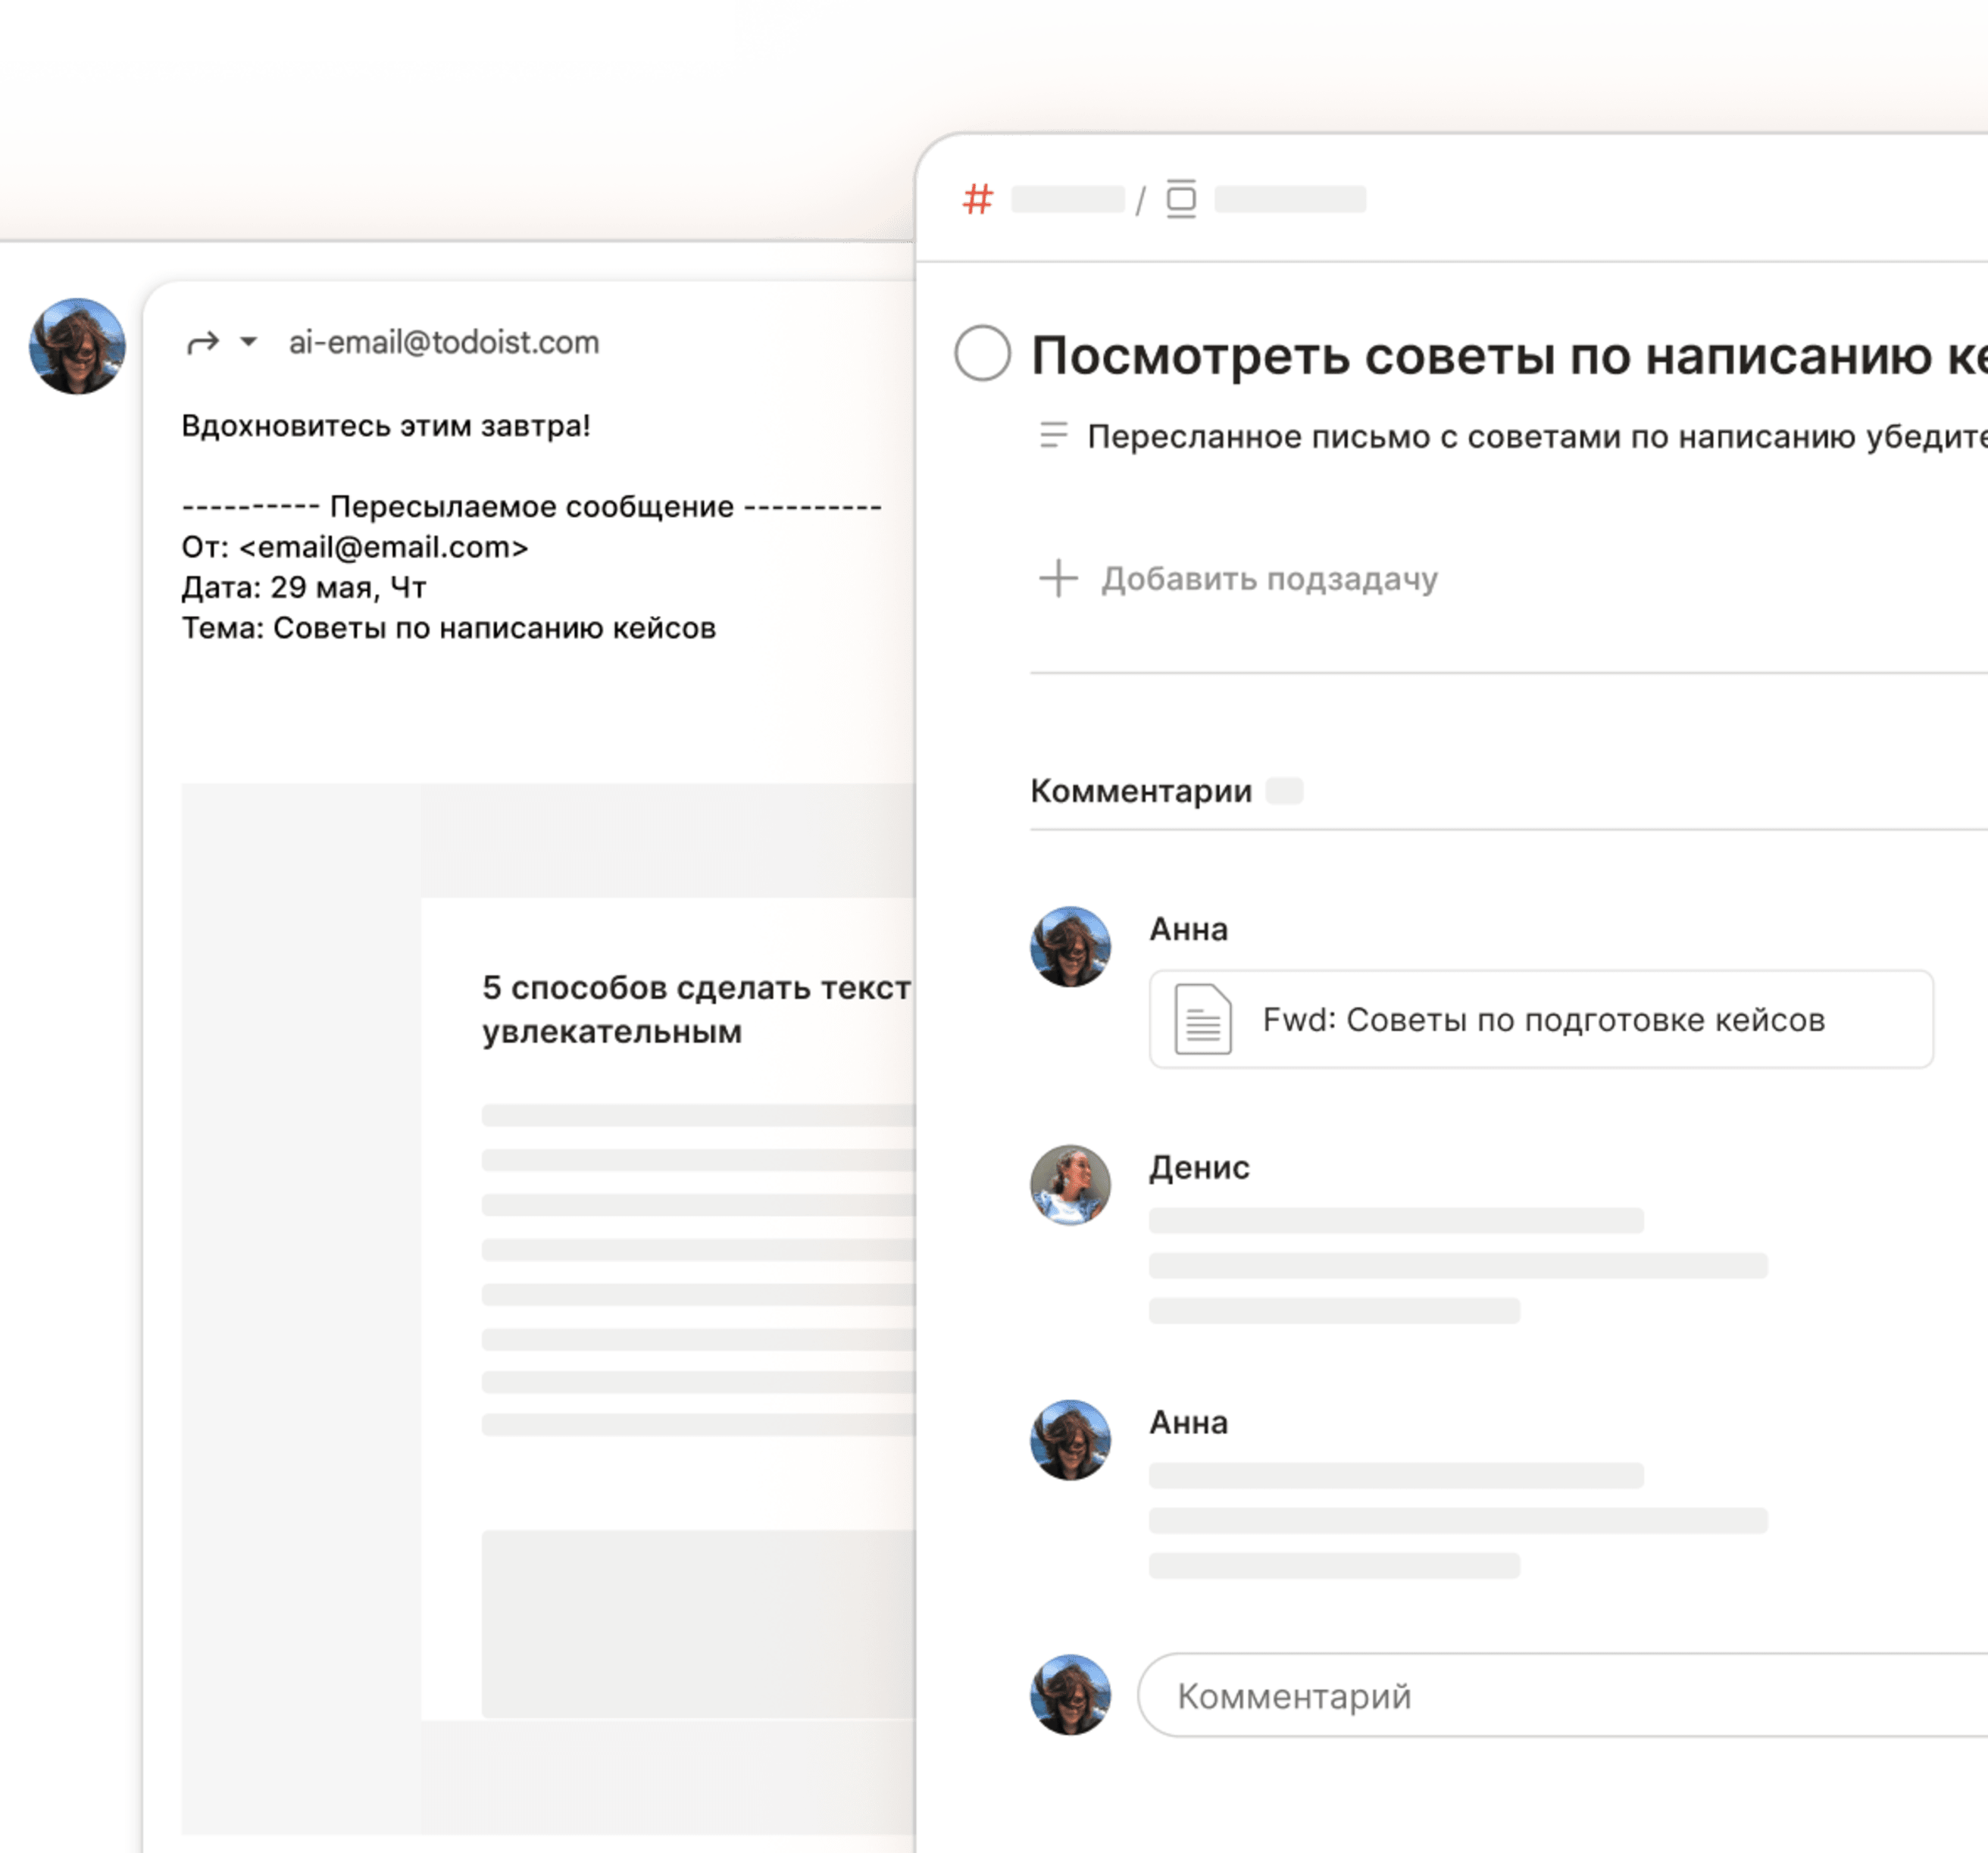Open the dropdown arrow beside forward icon

pos(248,342)
